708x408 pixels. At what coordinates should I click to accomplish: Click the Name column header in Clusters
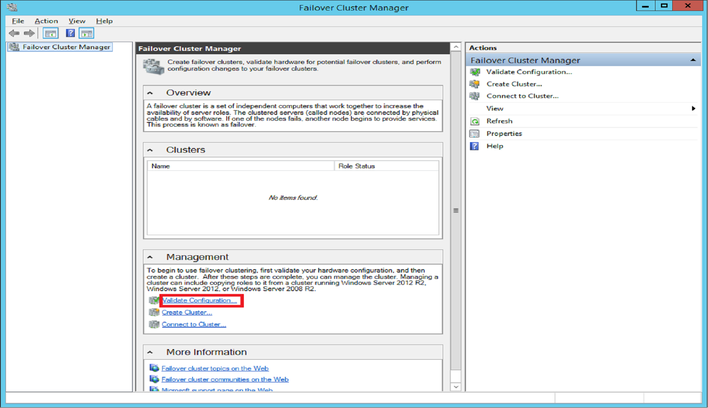click(241, 166)
